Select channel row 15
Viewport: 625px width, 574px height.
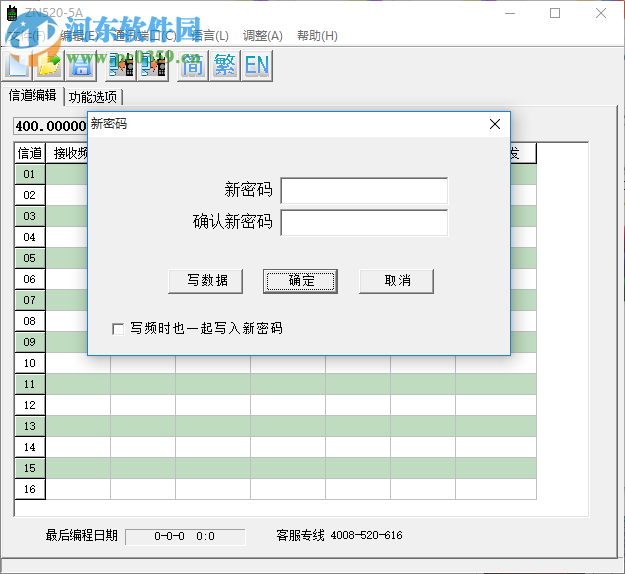click(x=29, y=468)
